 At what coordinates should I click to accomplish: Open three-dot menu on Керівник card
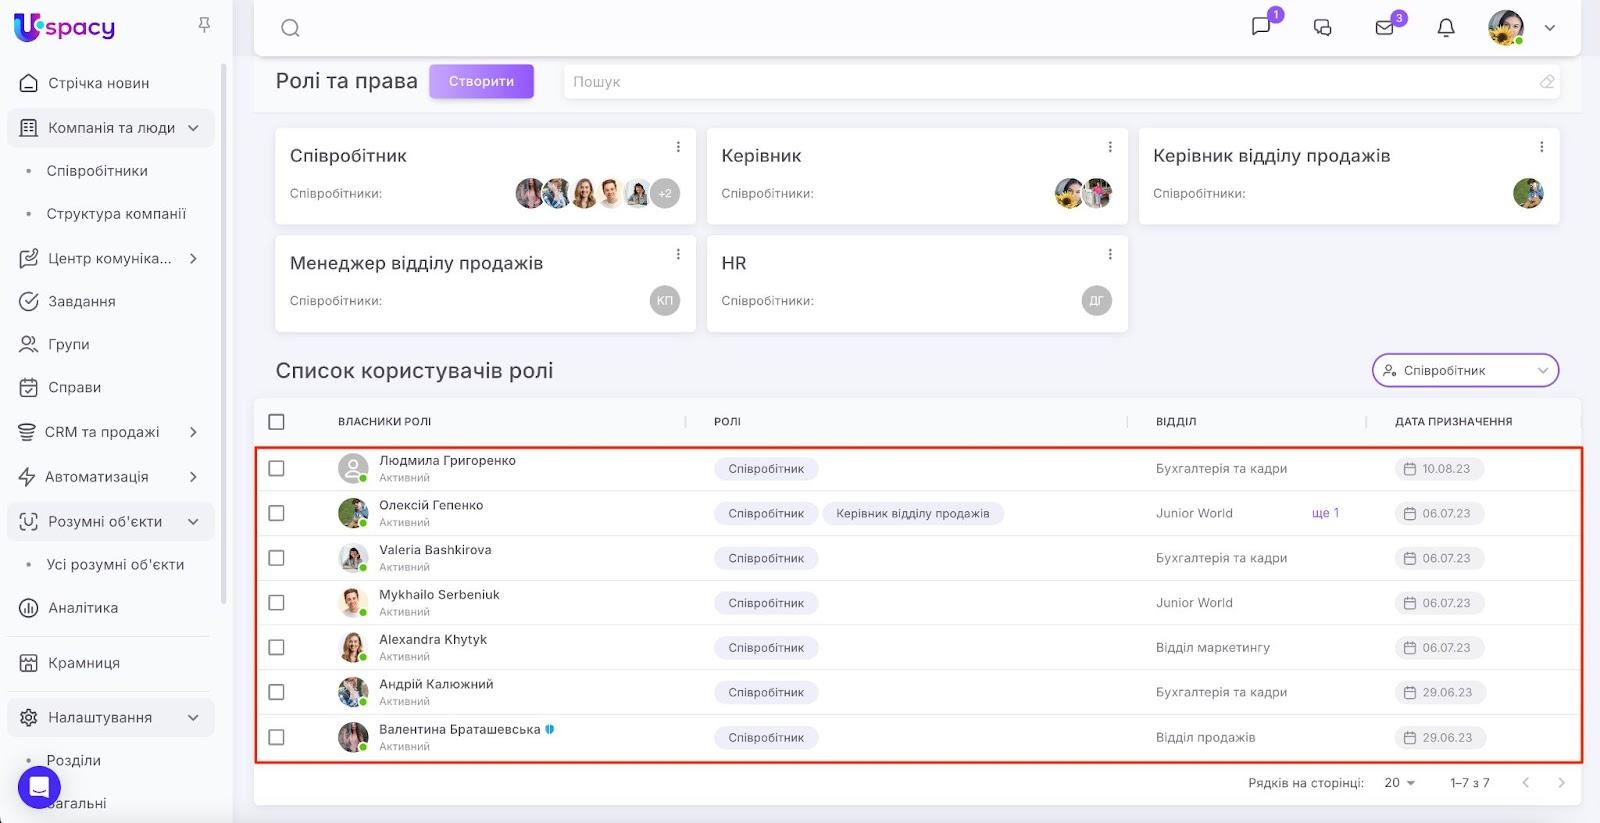tap(1110, 147)
